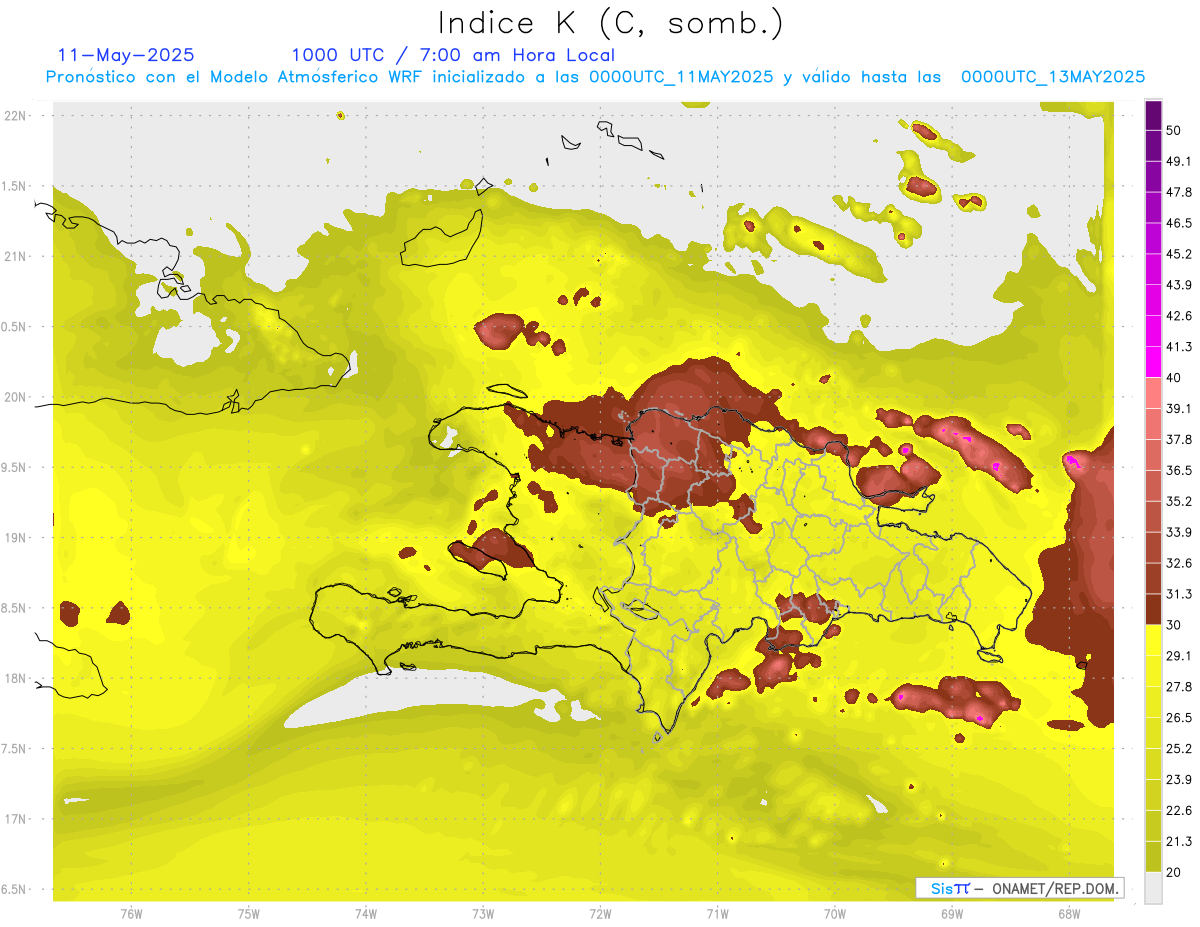Click the colorbar value "35.2"
Viewport: 1200px width, 927px height.
pos(1179,501)
